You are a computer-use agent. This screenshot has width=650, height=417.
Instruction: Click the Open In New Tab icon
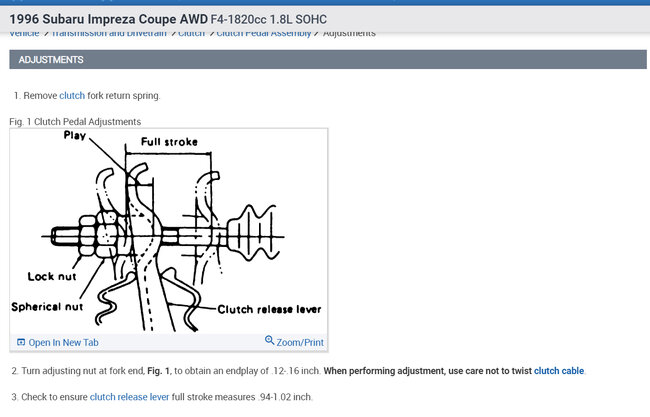[21, 342]
